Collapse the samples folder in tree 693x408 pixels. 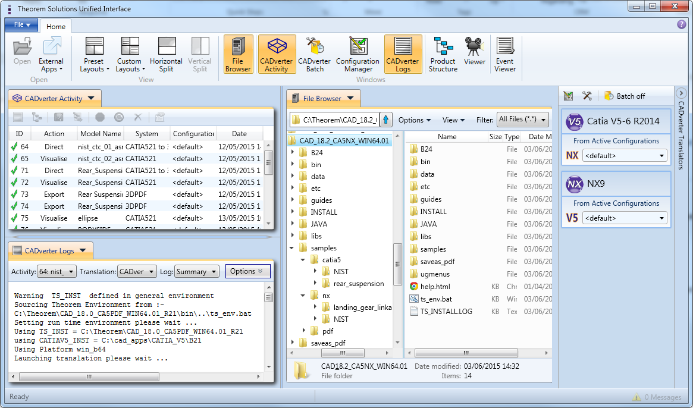pos(293,248)
